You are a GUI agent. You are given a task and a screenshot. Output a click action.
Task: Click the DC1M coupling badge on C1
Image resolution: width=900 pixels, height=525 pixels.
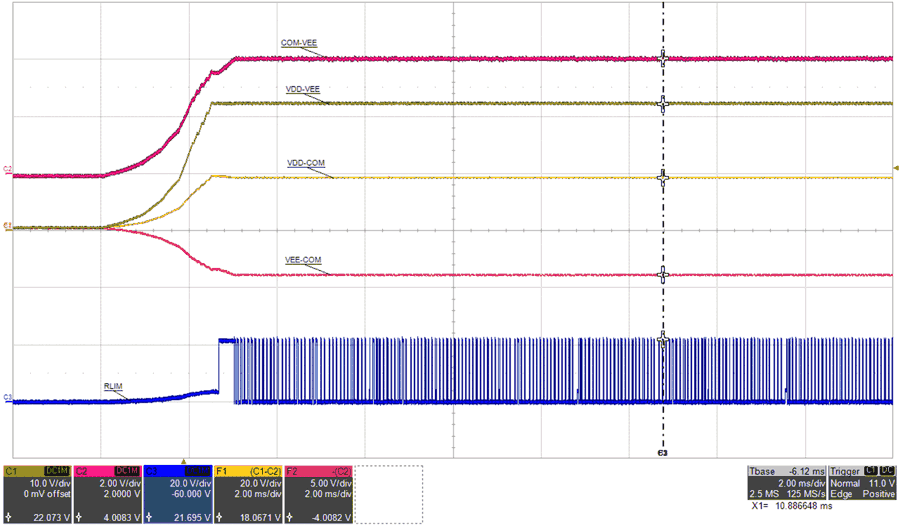coord(57,471)
